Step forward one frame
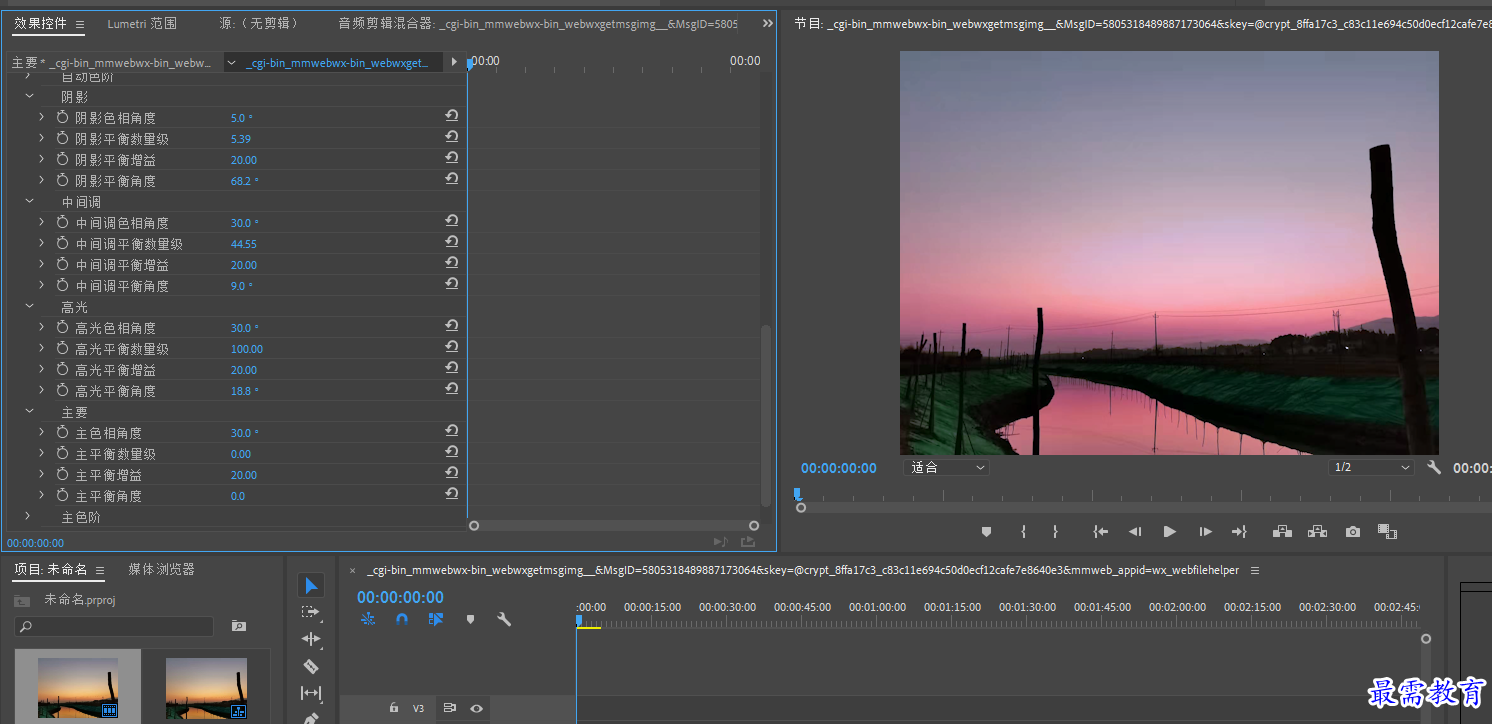1492x724 pixels. pos(1206,532)
